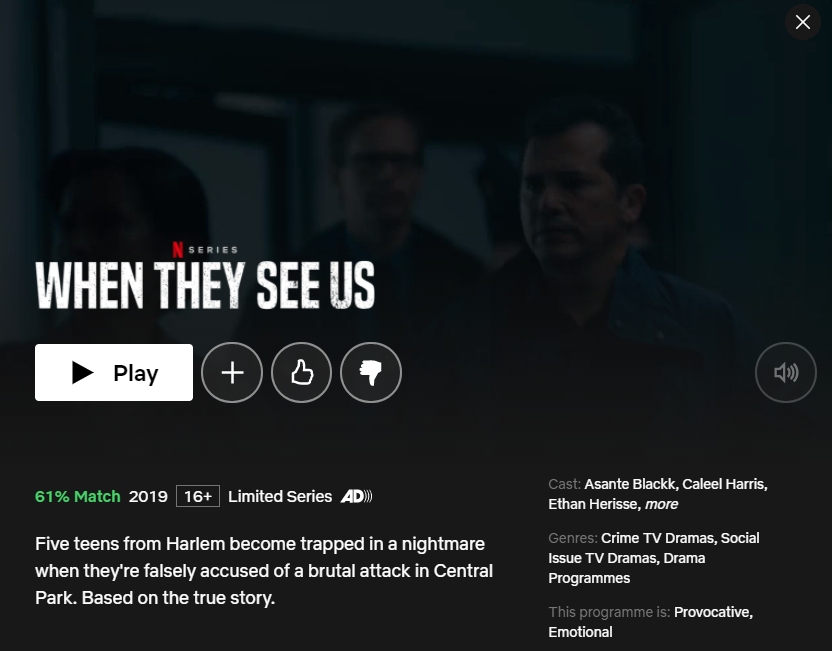Close the title details dialog
Viewport: 832px width, 651px height.
tap(803, 22)
